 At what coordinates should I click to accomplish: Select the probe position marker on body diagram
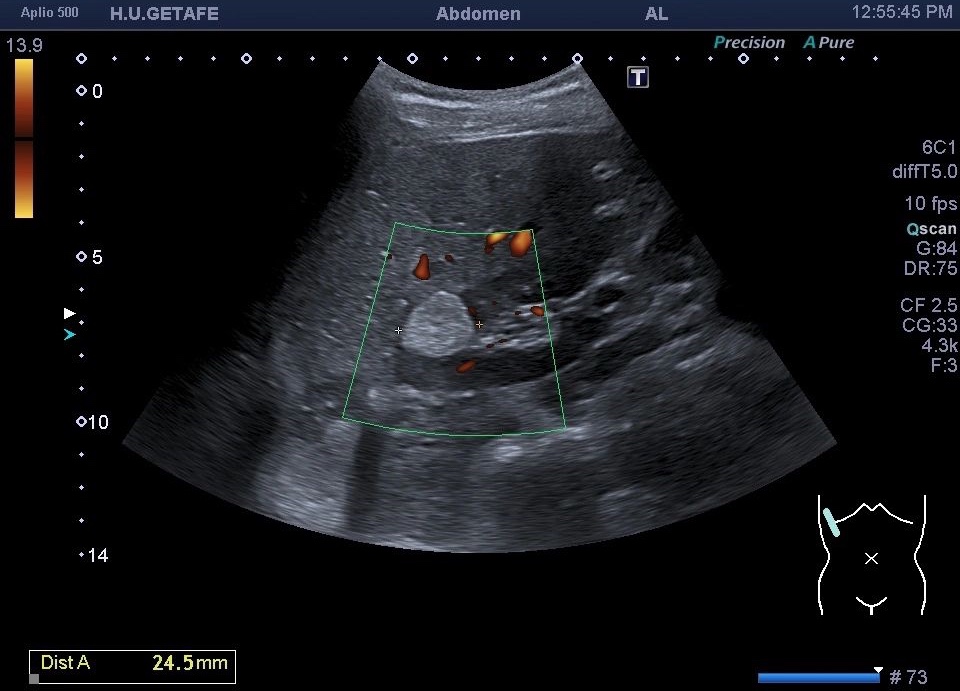832,522
